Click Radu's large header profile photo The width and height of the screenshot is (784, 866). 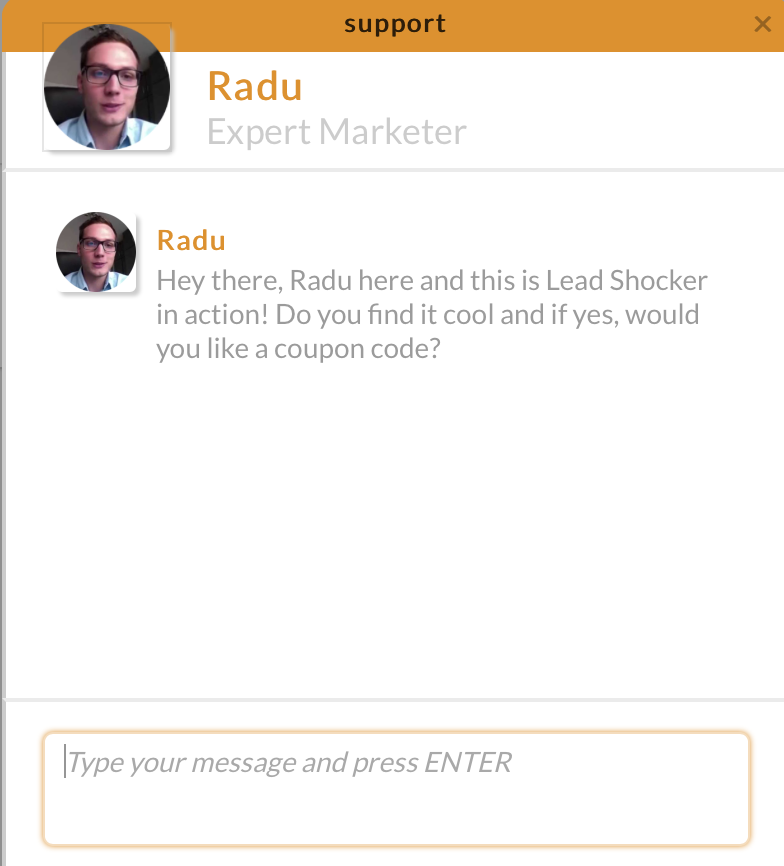coord(107,88)
